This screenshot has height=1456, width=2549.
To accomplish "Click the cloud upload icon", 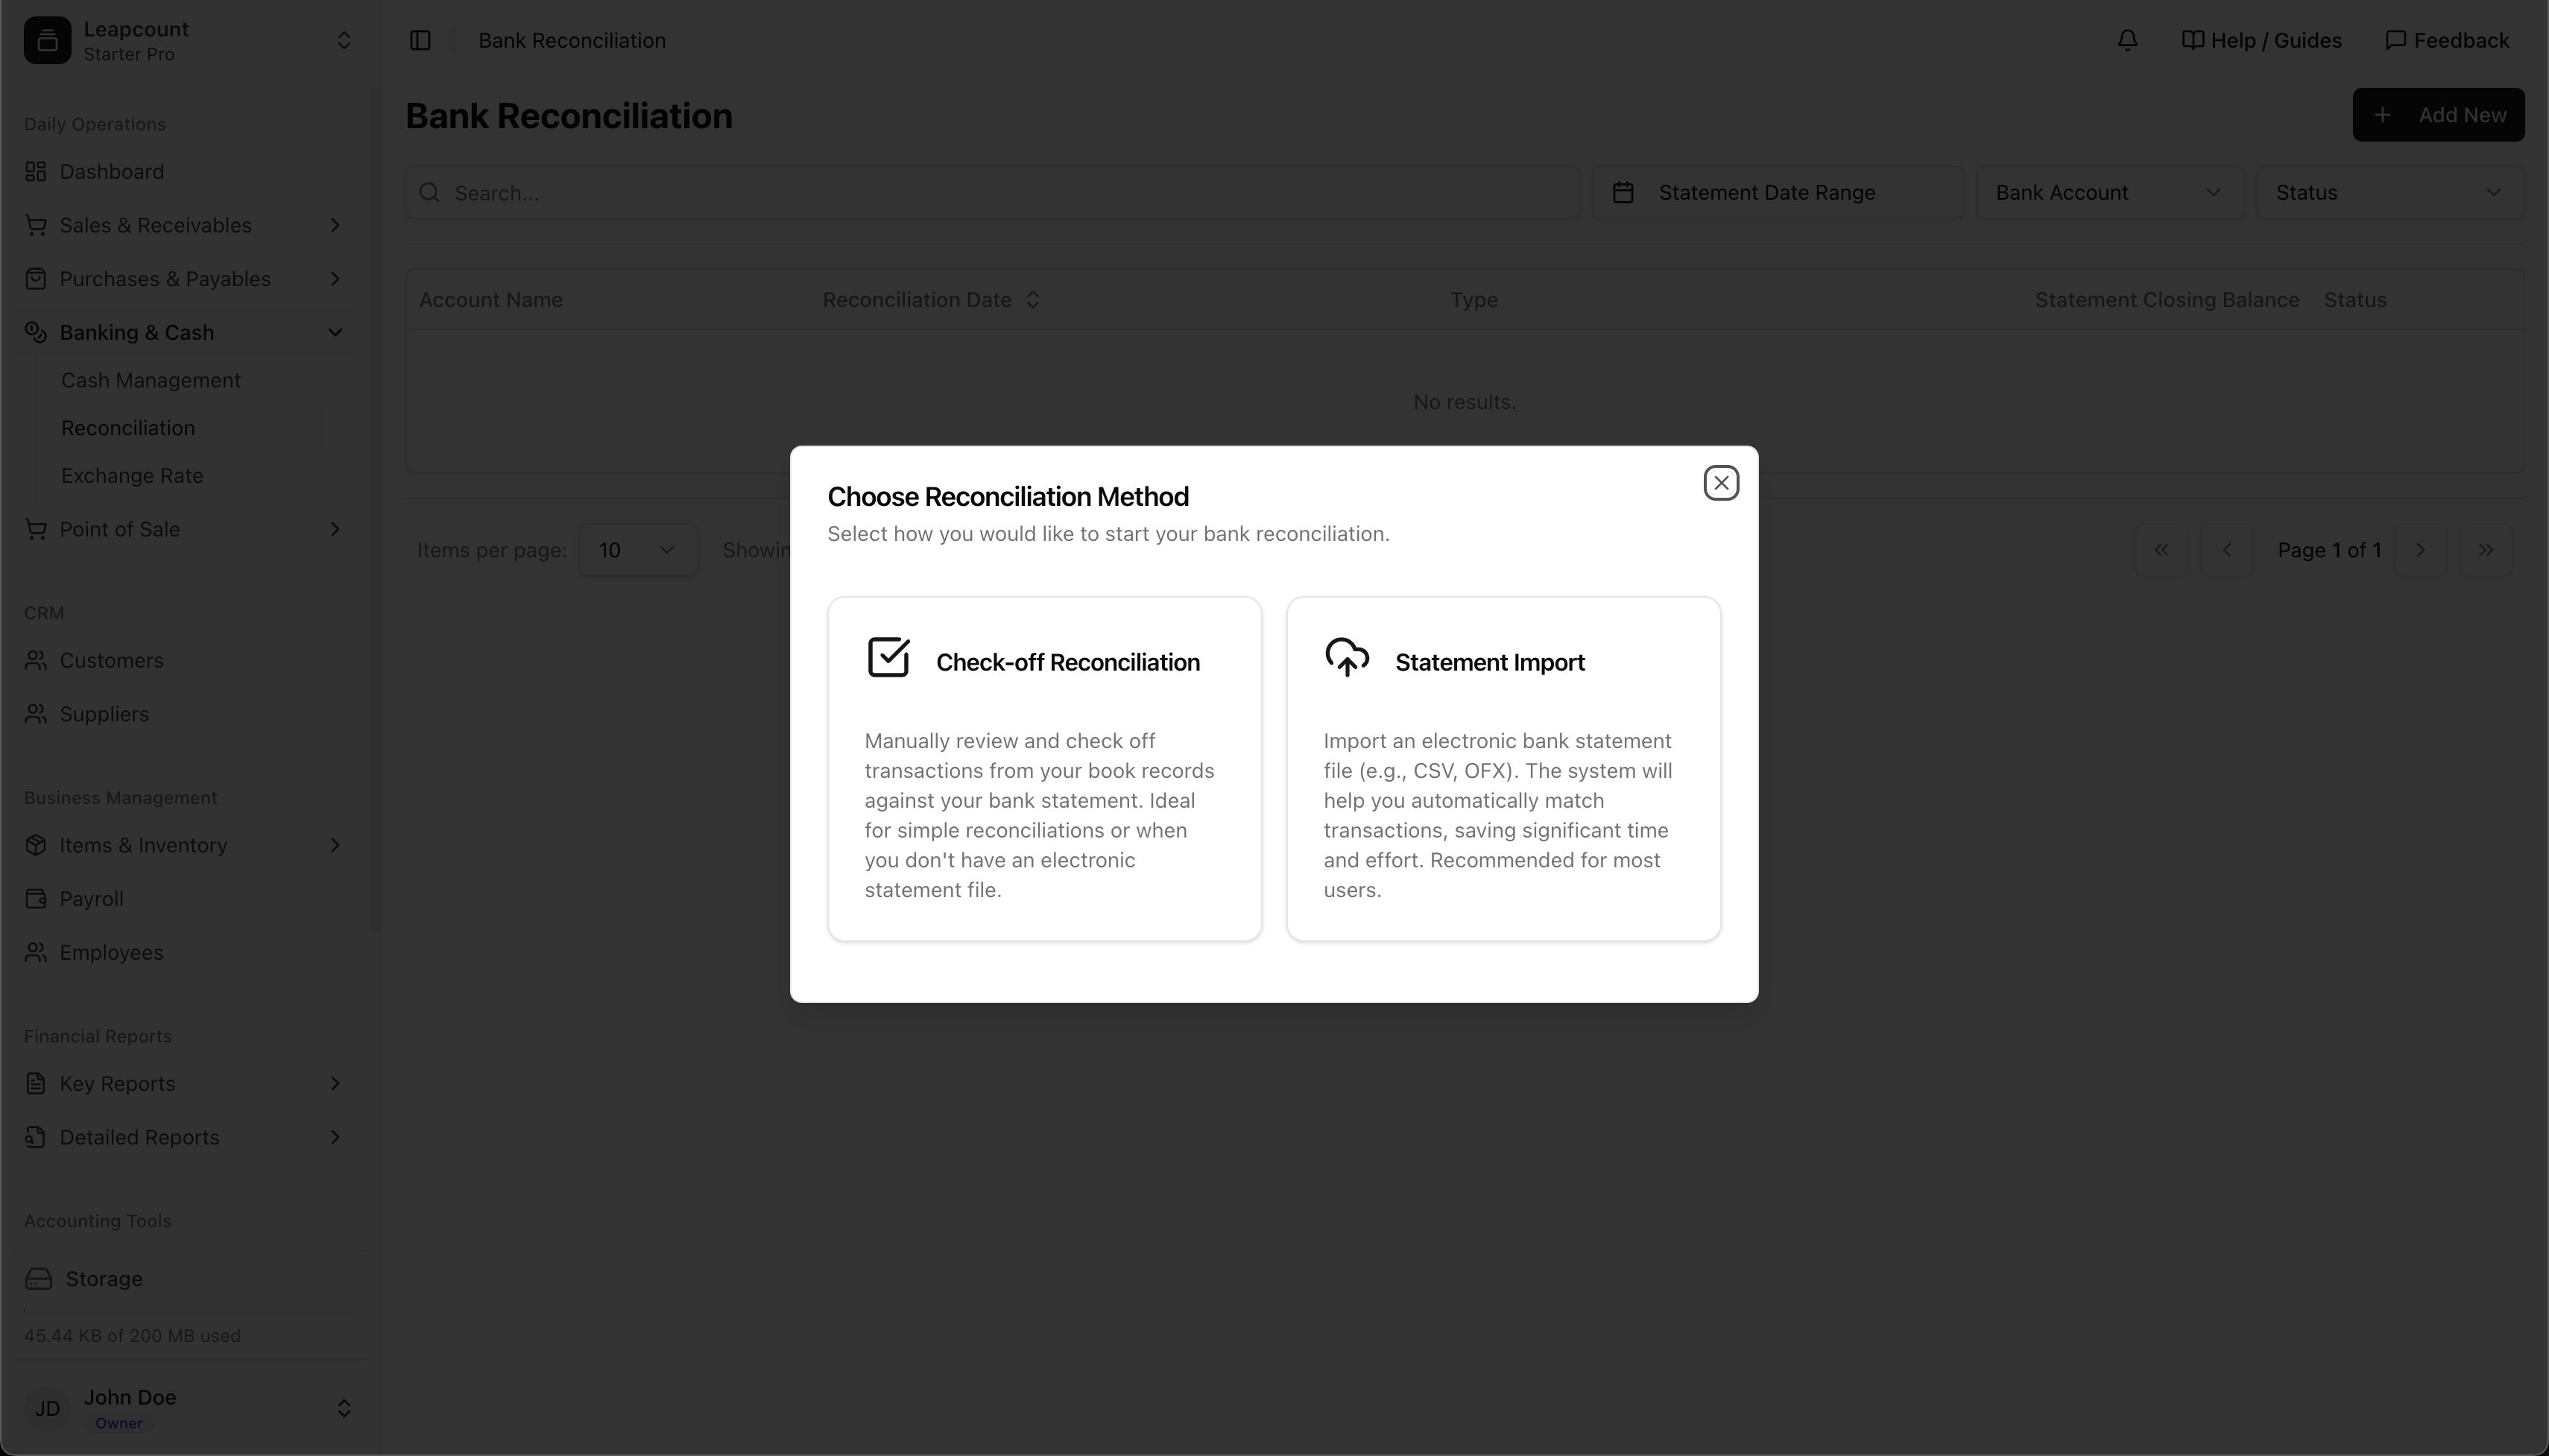I will point(1347,658).
